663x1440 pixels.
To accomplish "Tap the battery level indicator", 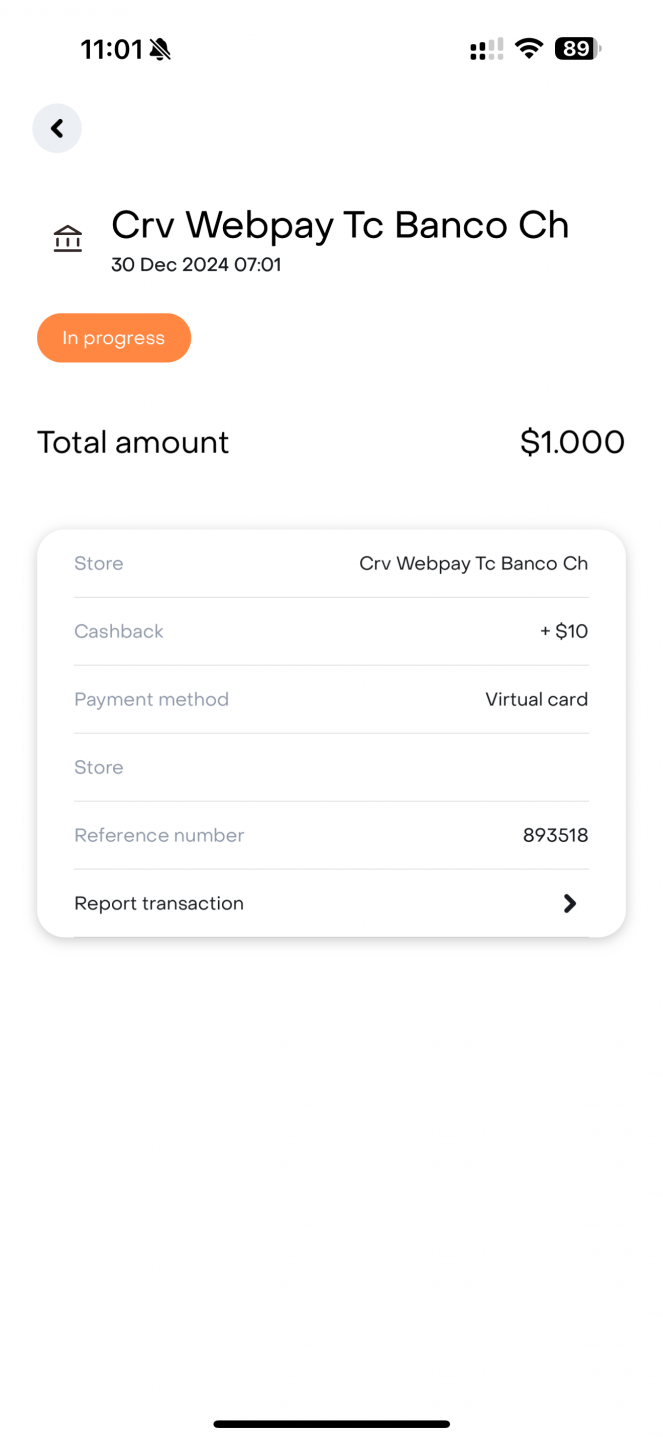I will coord(578,49).
